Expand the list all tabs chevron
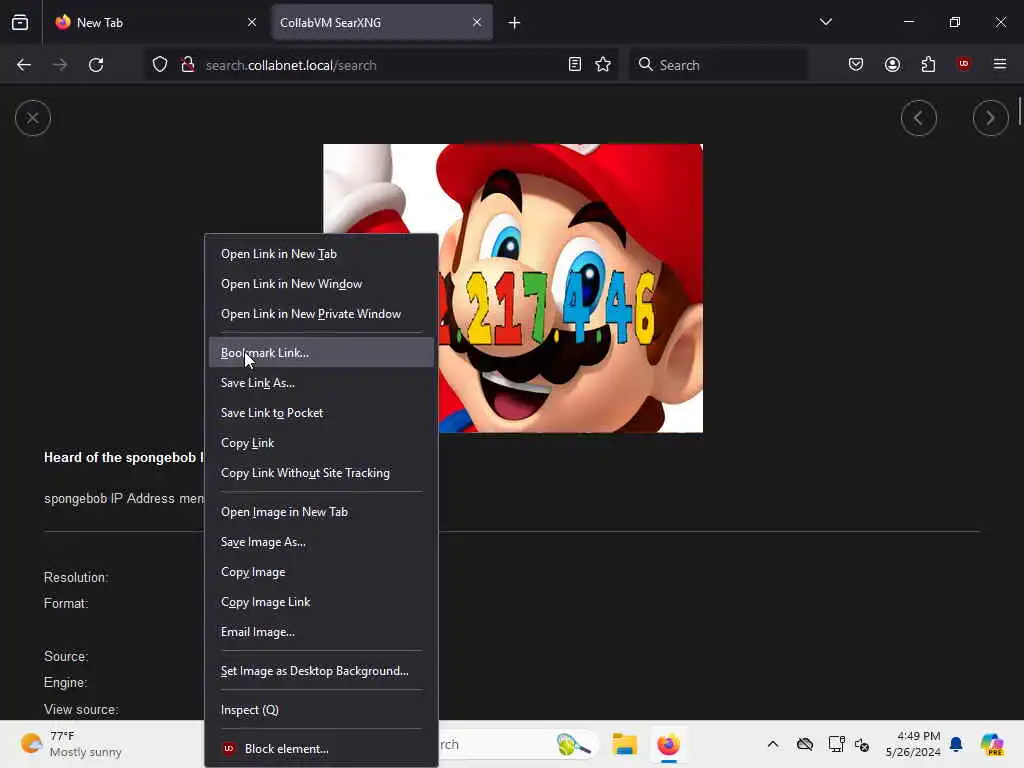This screenshot has width=1024, height=768. (825, 22)
